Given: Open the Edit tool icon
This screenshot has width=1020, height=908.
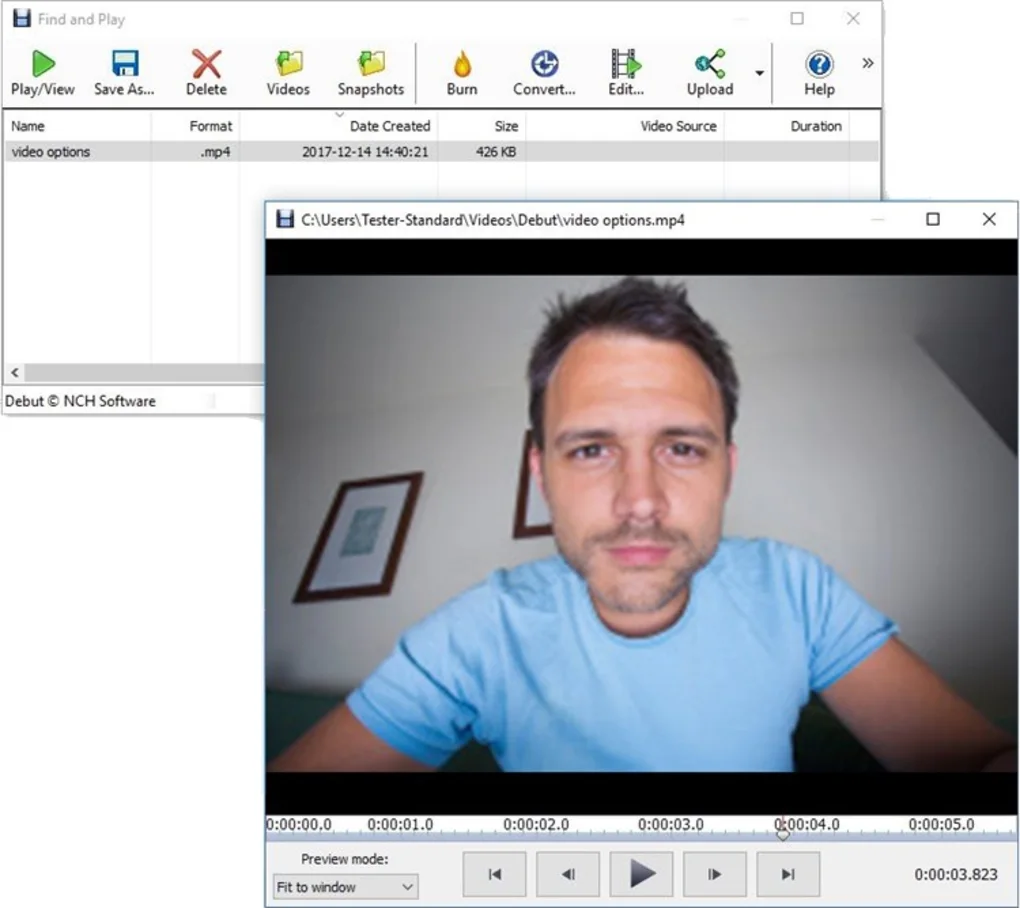Looking at the screenshot, I should coord(625,70).
